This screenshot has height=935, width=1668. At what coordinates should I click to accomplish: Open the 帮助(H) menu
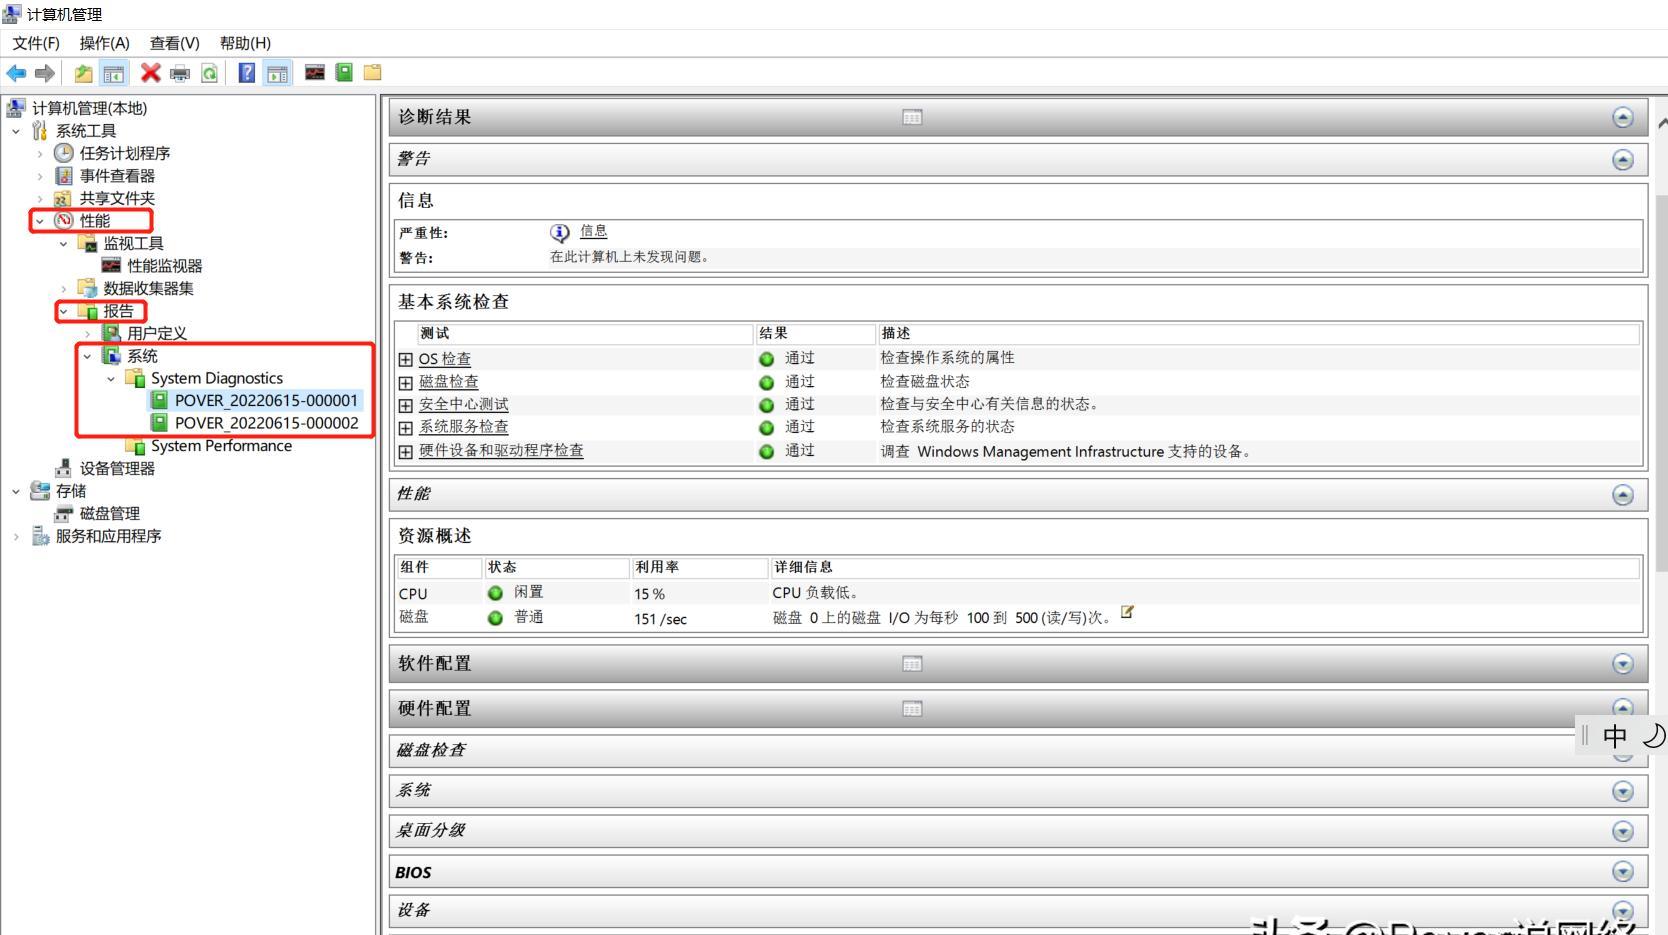click(245, 43)
